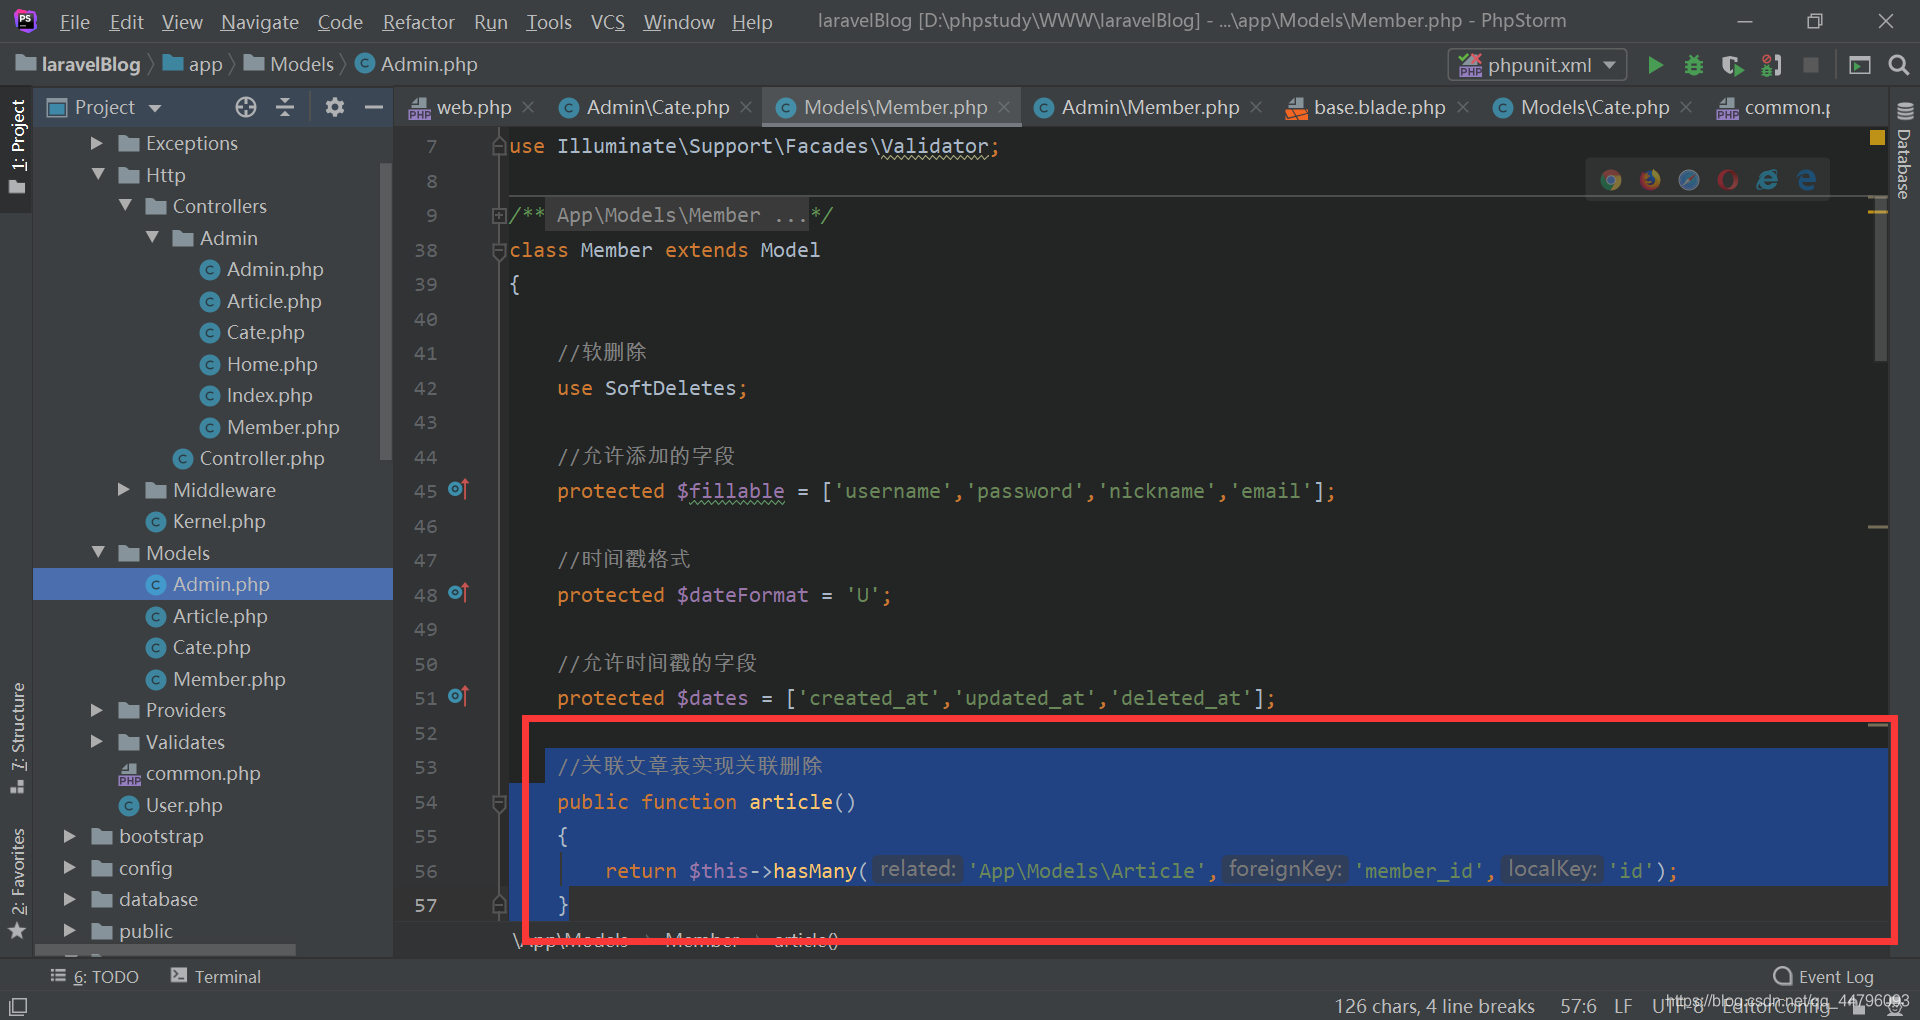The image size is (1920, 1020).
Task: Start debugging with the bug icon
Action: (1694, 65)
